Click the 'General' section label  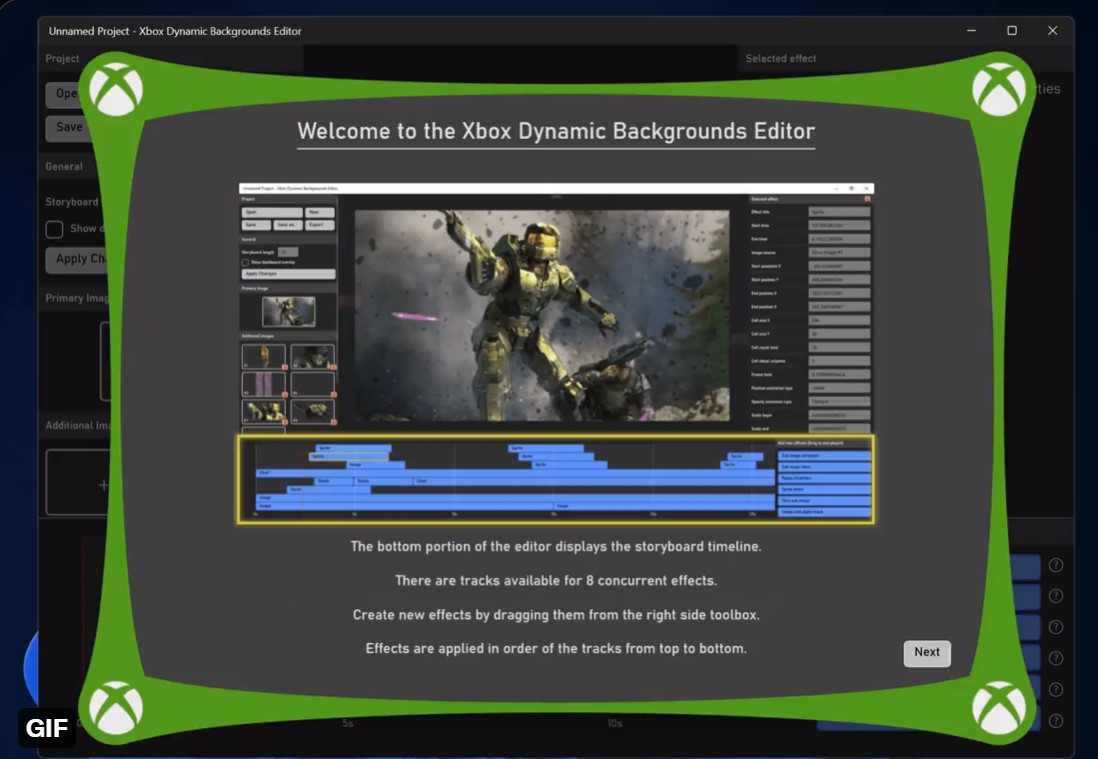pyautogui.click(x=64, y=167)
